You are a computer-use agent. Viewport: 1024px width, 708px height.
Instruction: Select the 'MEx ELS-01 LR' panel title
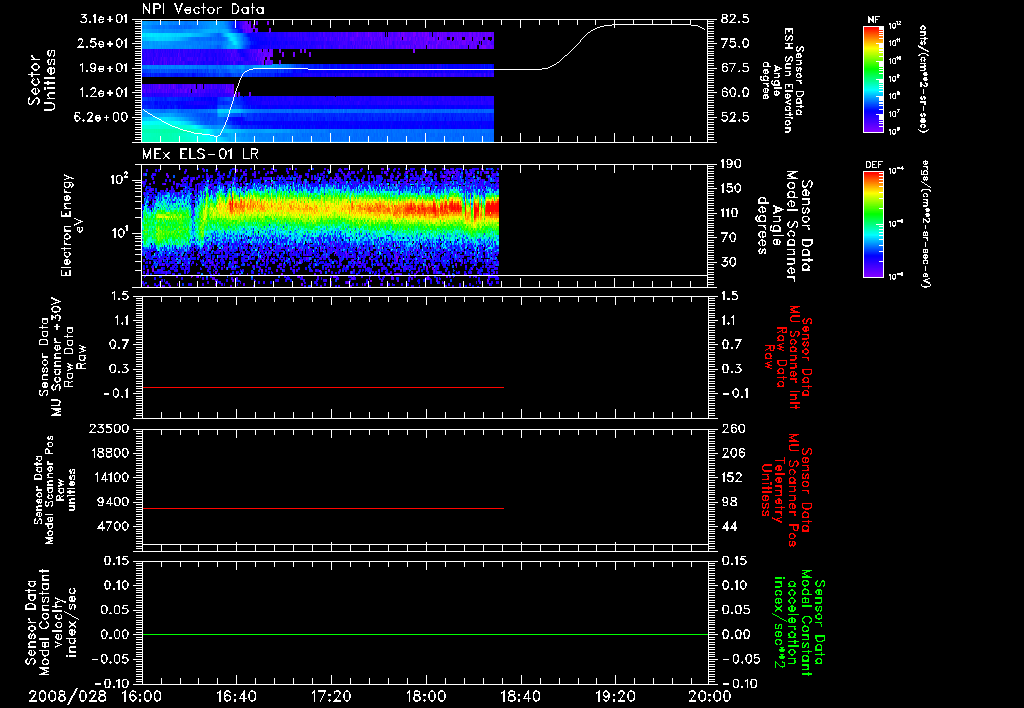coord(198,155)
